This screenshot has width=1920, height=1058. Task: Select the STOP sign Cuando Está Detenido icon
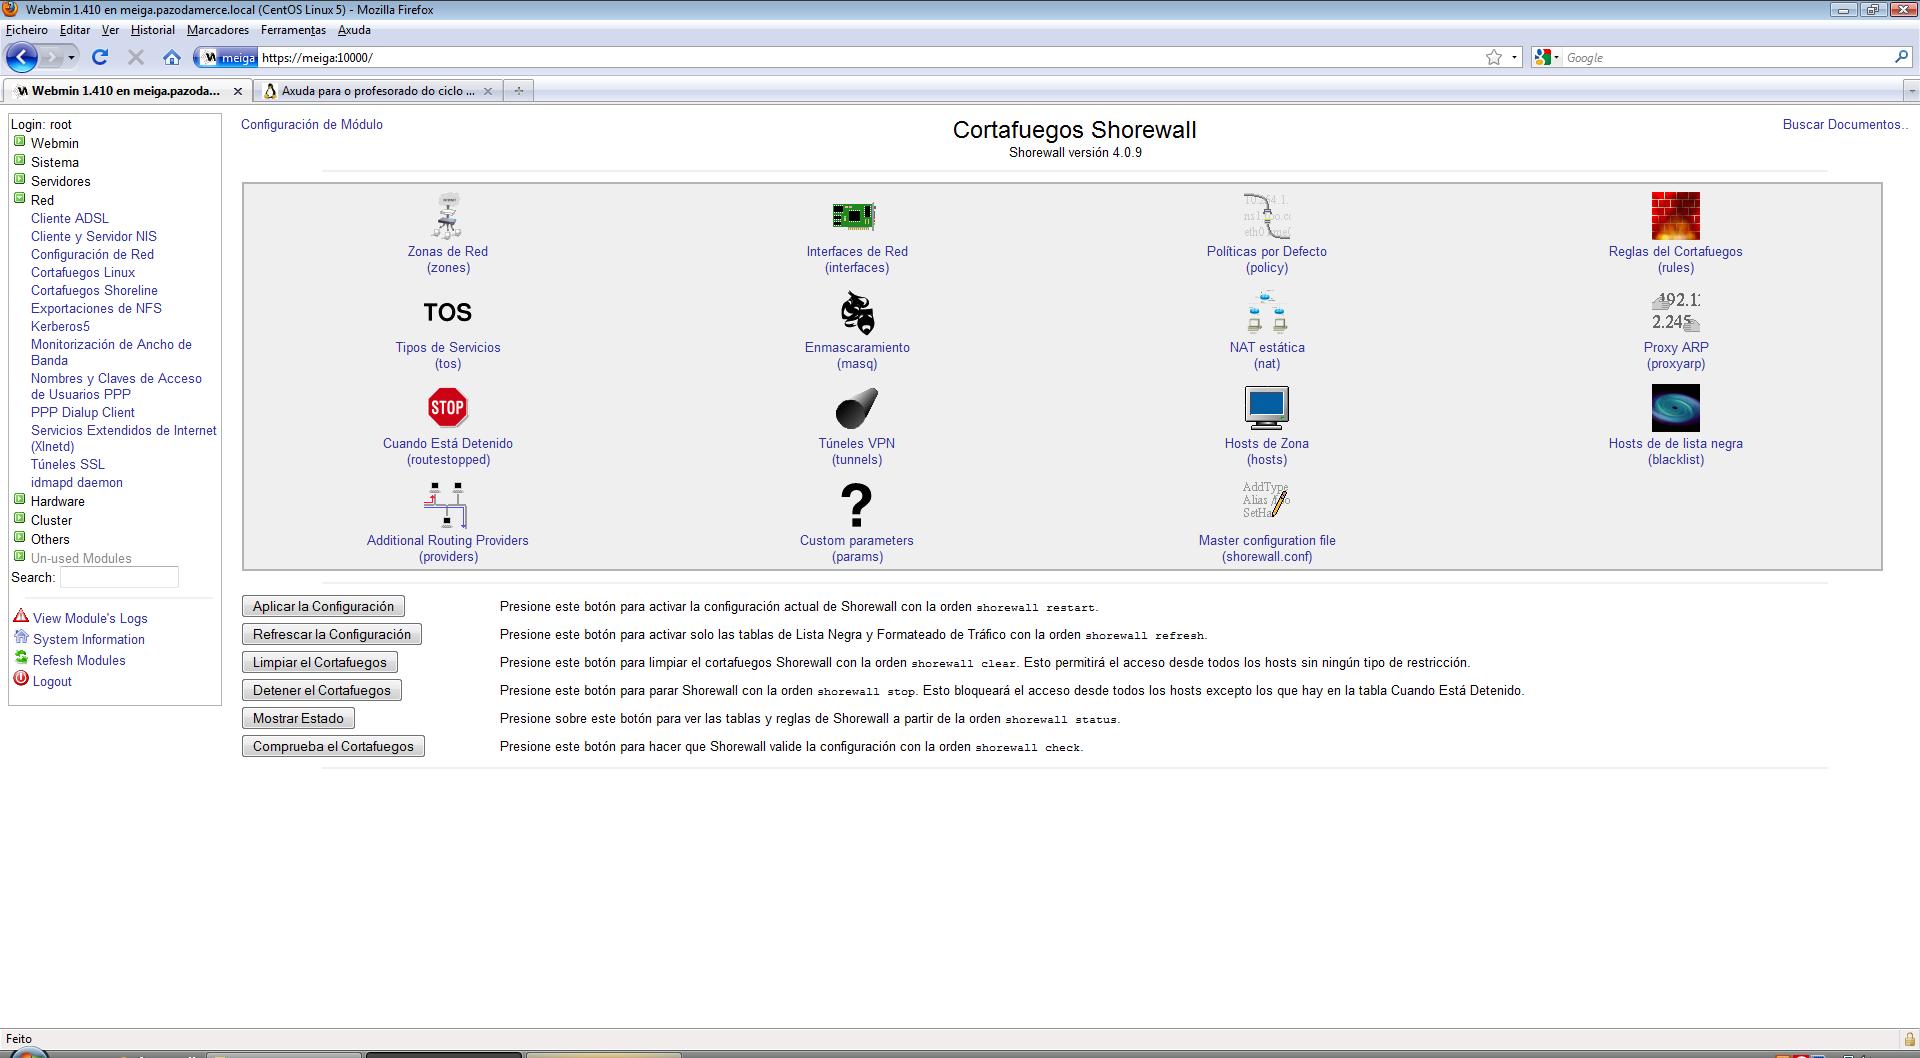point(447,408)
